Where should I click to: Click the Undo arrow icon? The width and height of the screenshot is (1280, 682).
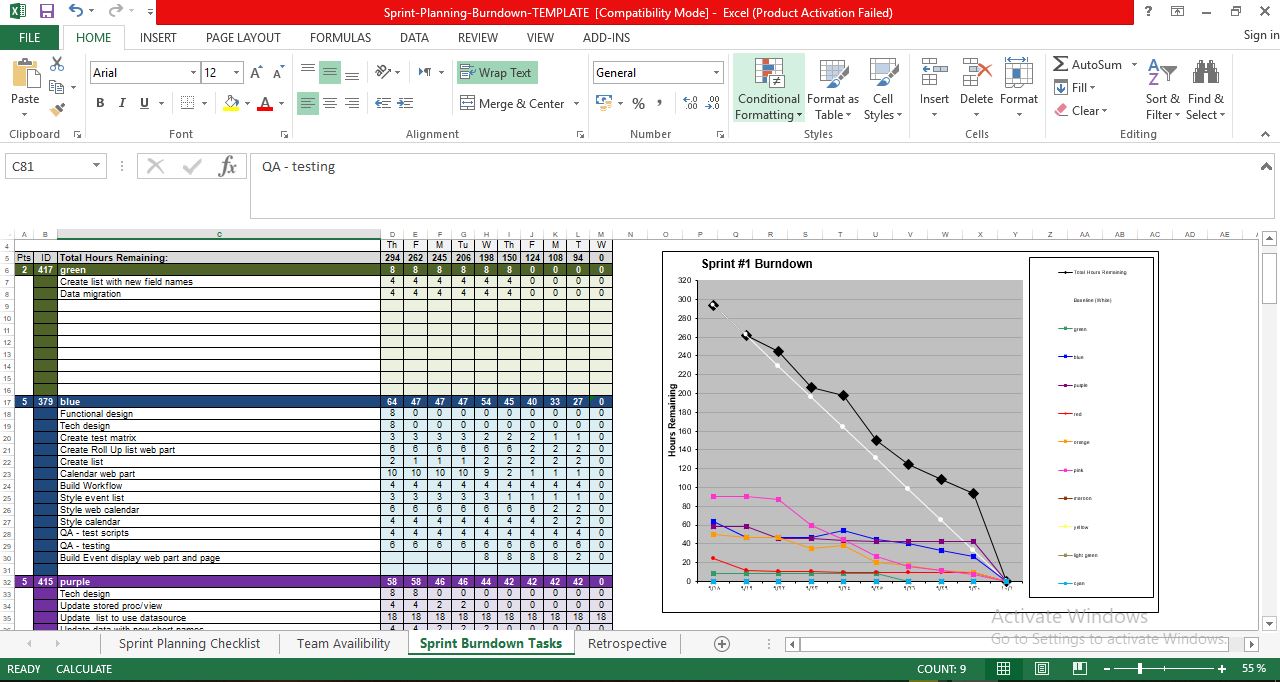pos(76,12)
